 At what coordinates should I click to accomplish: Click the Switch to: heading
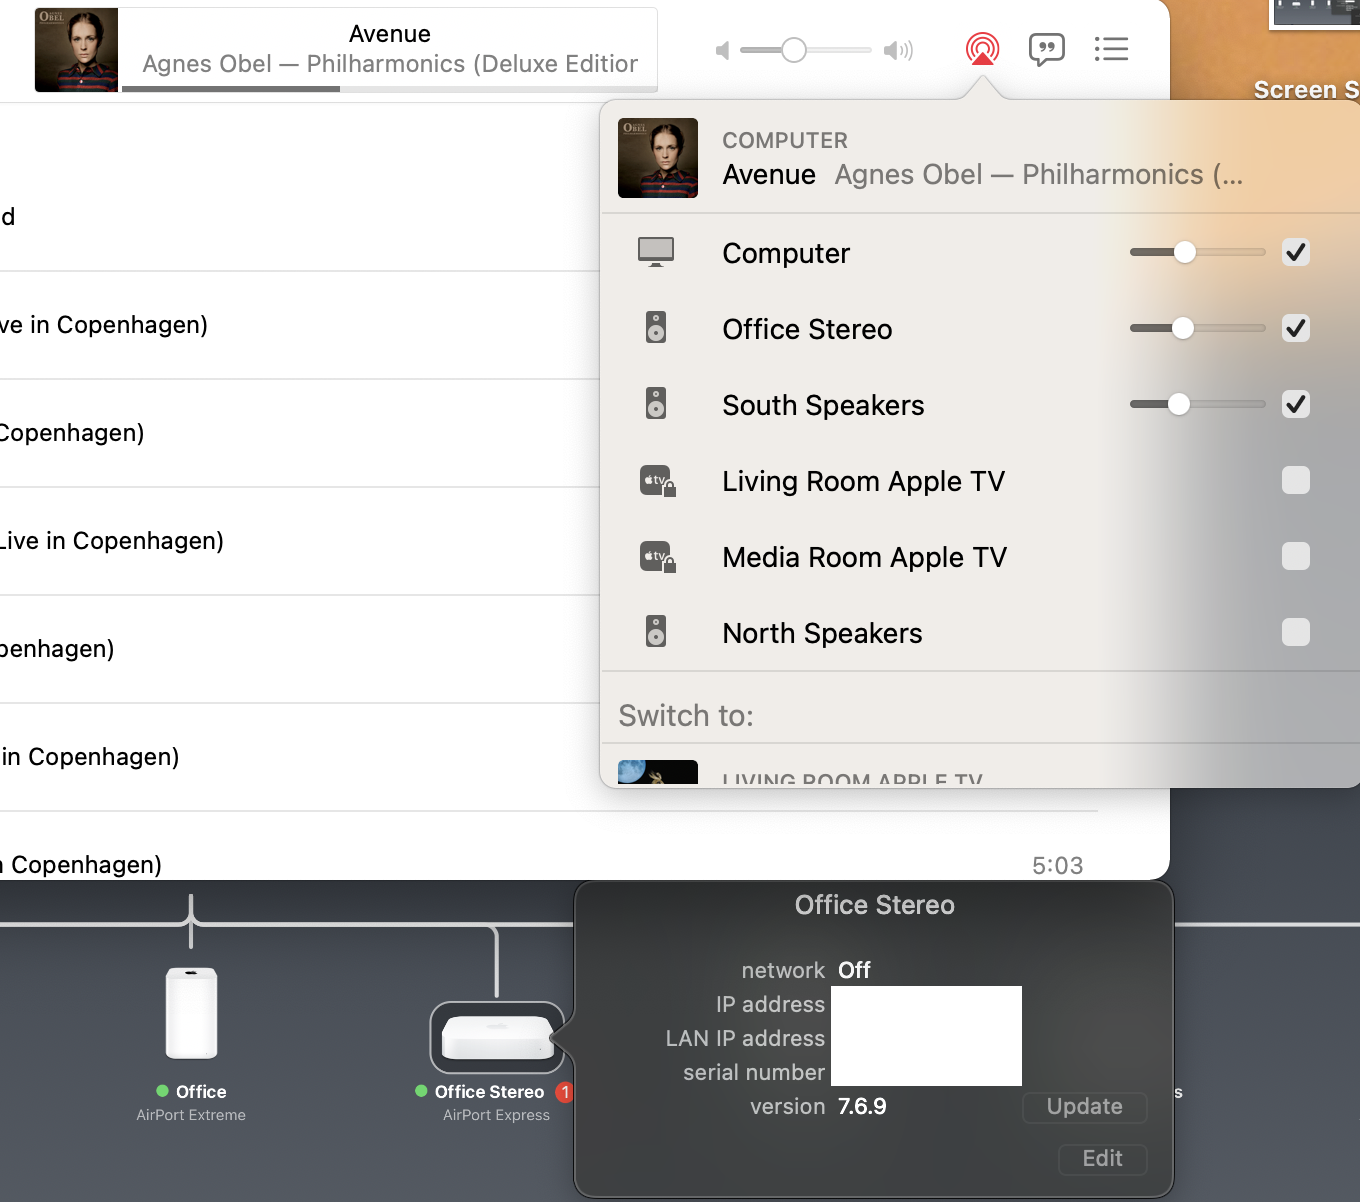click(686, 716)
